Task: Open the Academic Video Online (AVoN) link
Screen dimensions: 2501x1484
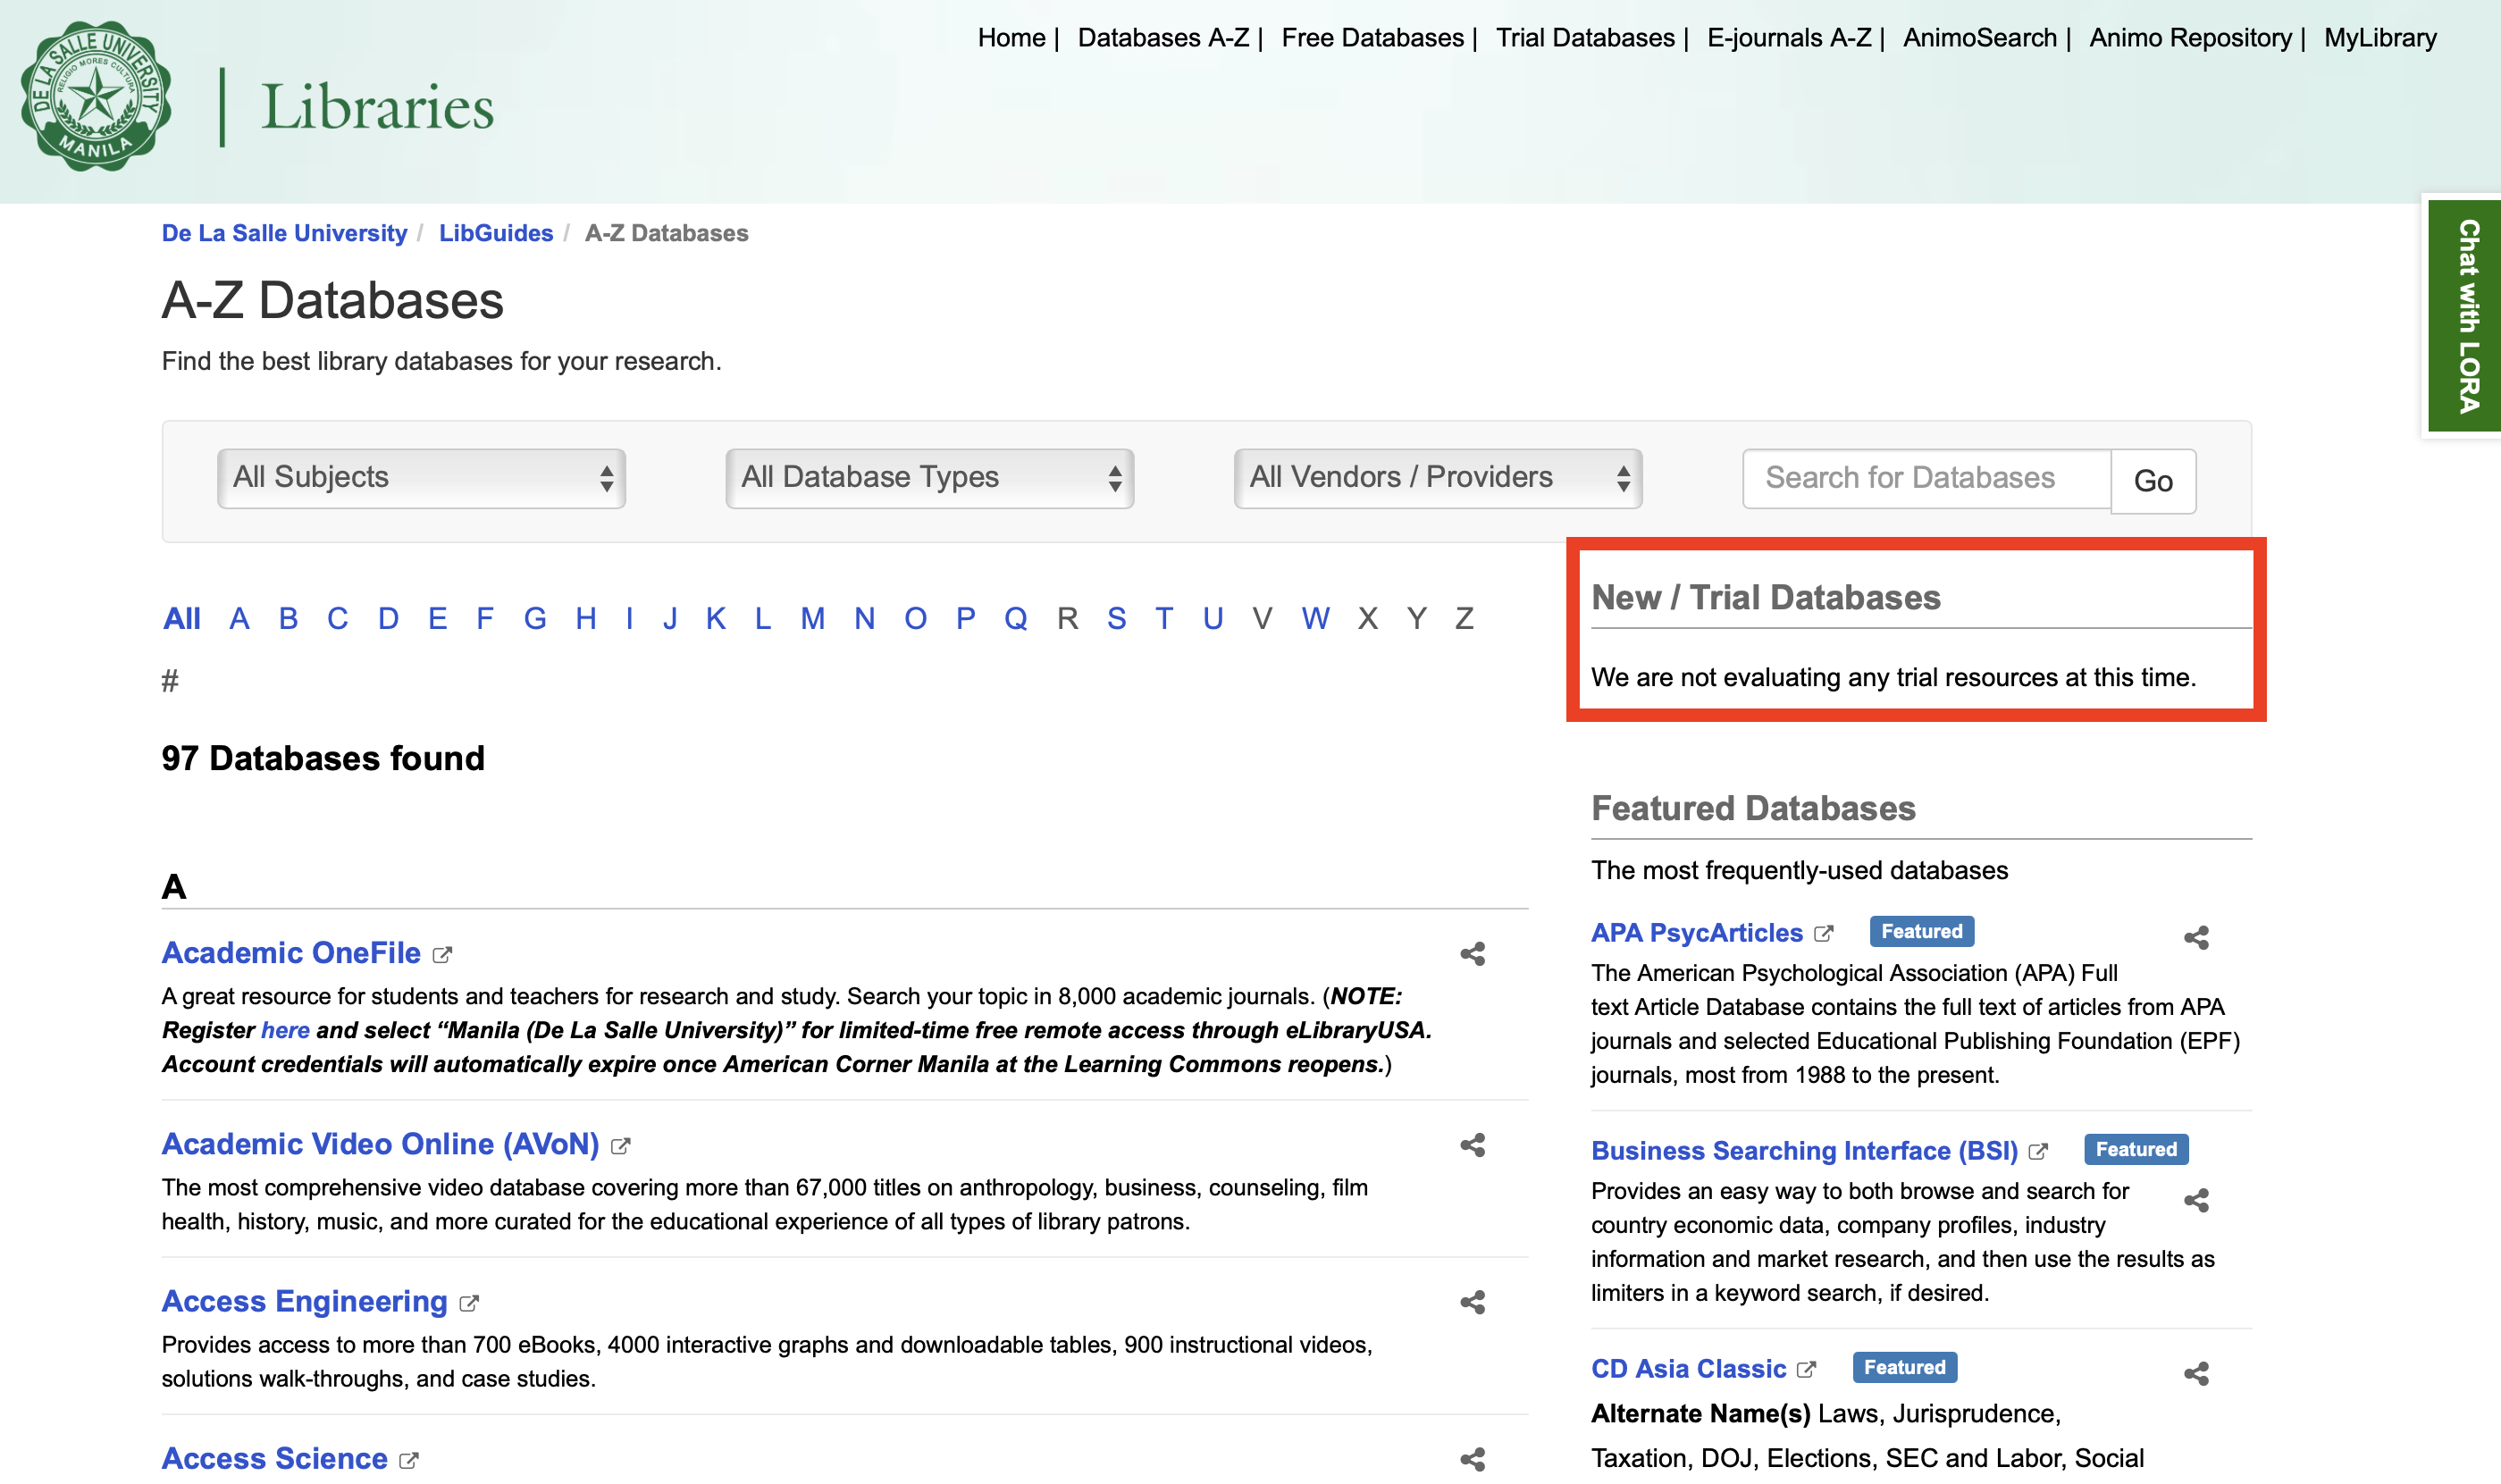Action: (380, 1144)
